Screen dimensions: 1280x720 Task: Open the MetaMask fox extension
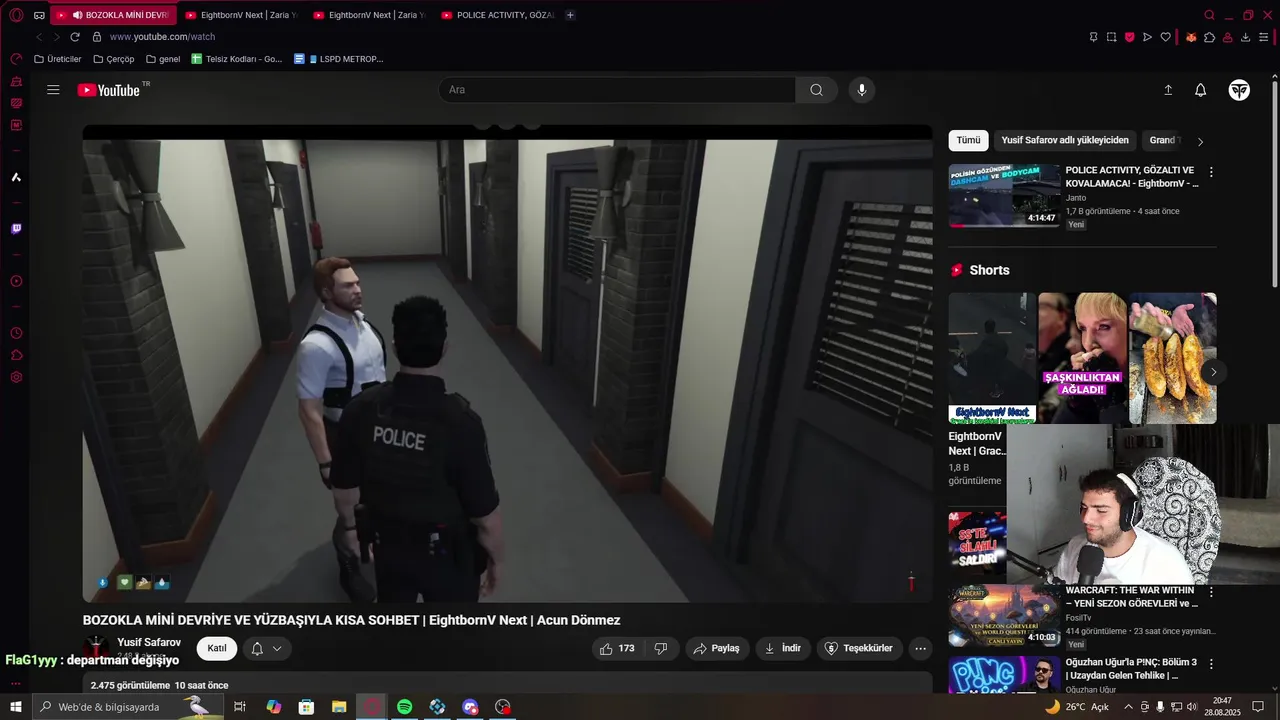(x=1191, y=37)
